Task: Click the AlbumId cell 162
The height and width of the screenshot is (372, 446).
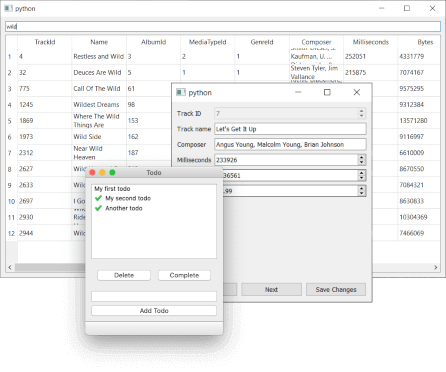Action: pos(149,137)
